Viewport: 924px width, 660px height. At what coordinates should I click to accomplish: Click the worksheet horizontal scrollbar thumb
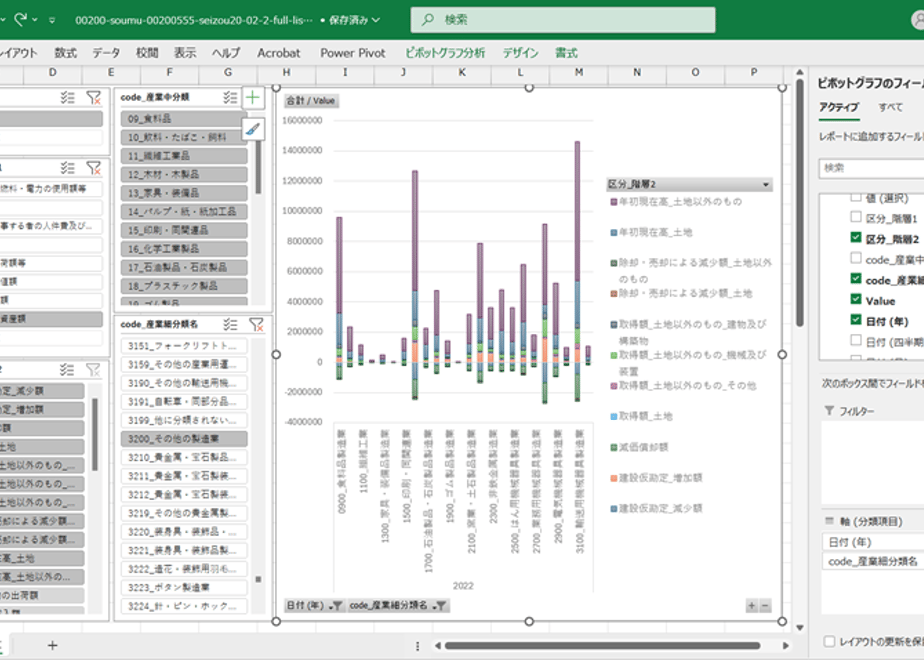click(x=602, y=645)
